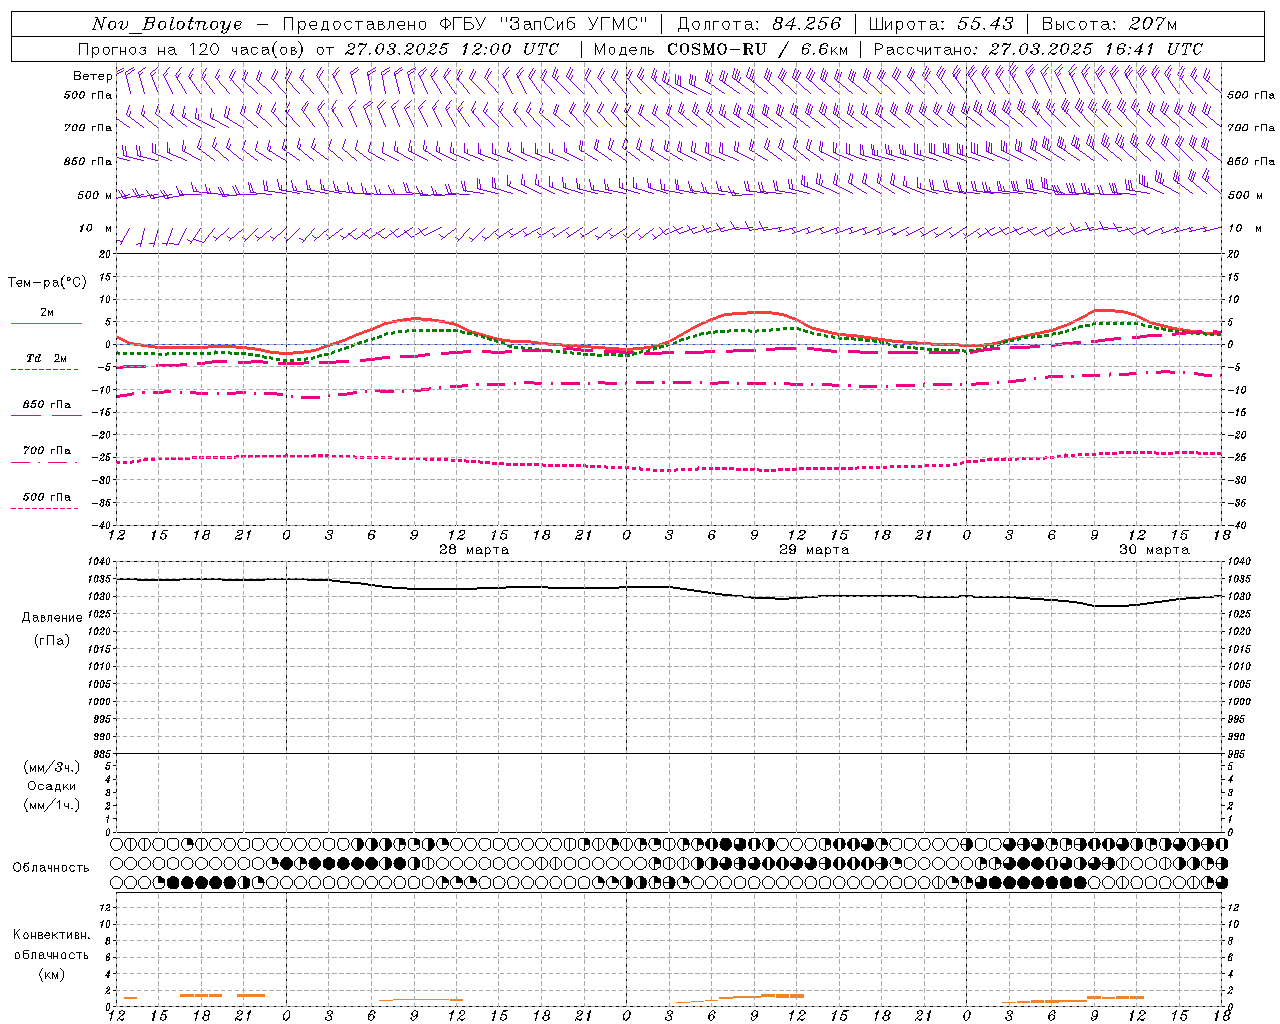This screenshot has height=1024, width=1280.
Task: Click the station name Nov_Bolotnoye
Action: point(167,24)
